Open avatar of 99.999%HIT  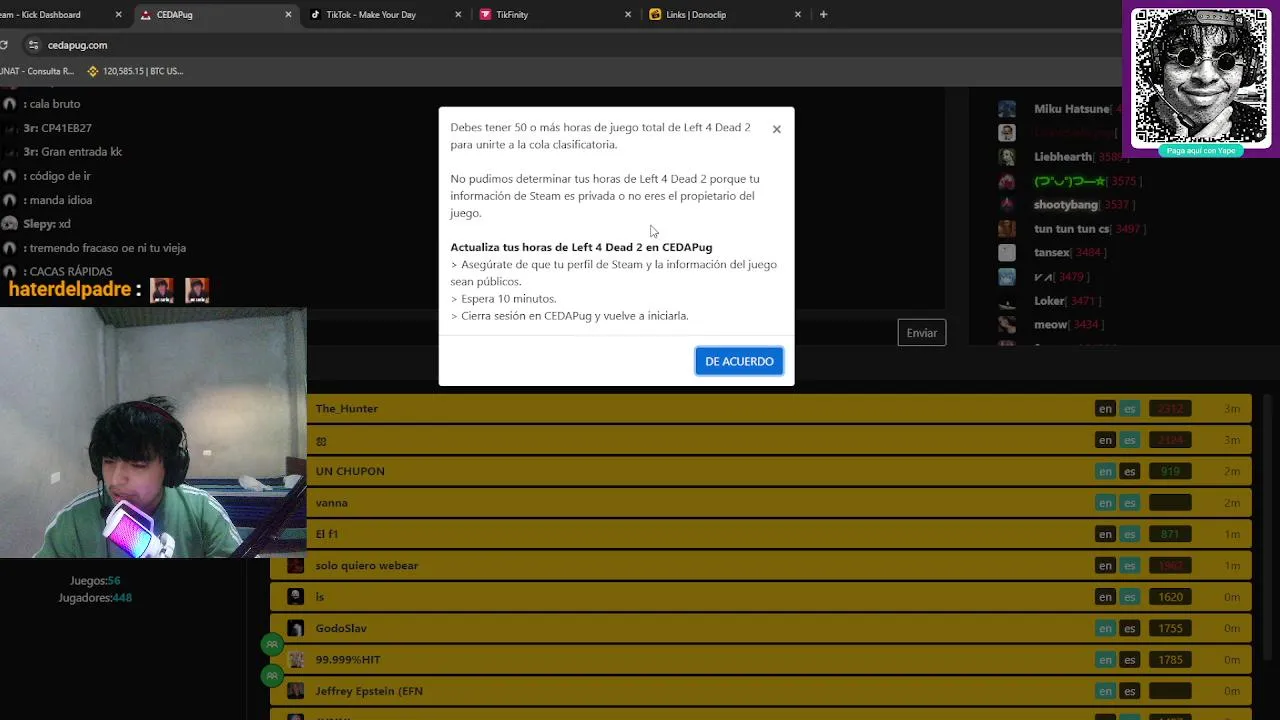click(x=295, y=660)
